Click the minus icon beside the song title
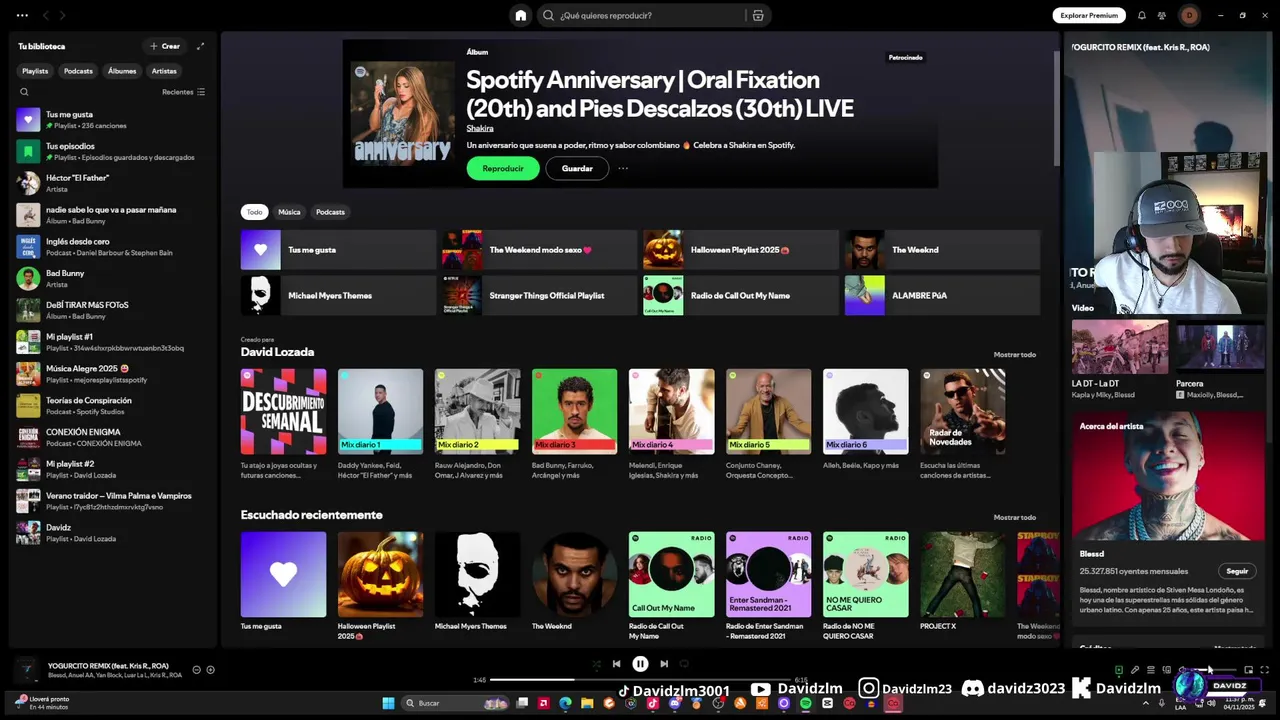The width and height of the screenshot is (1280, 720). click(196, 670)
